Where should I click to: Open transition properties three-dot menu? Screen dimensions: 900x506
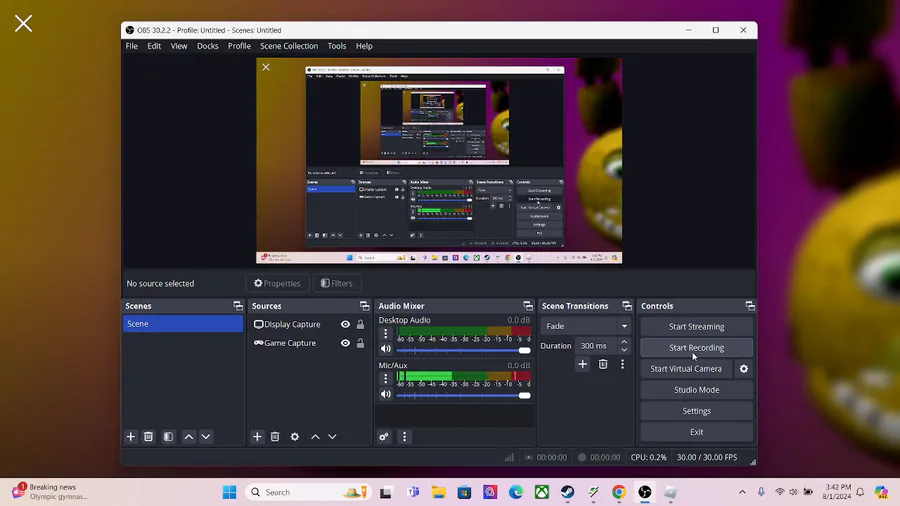(x=622, y=364)
